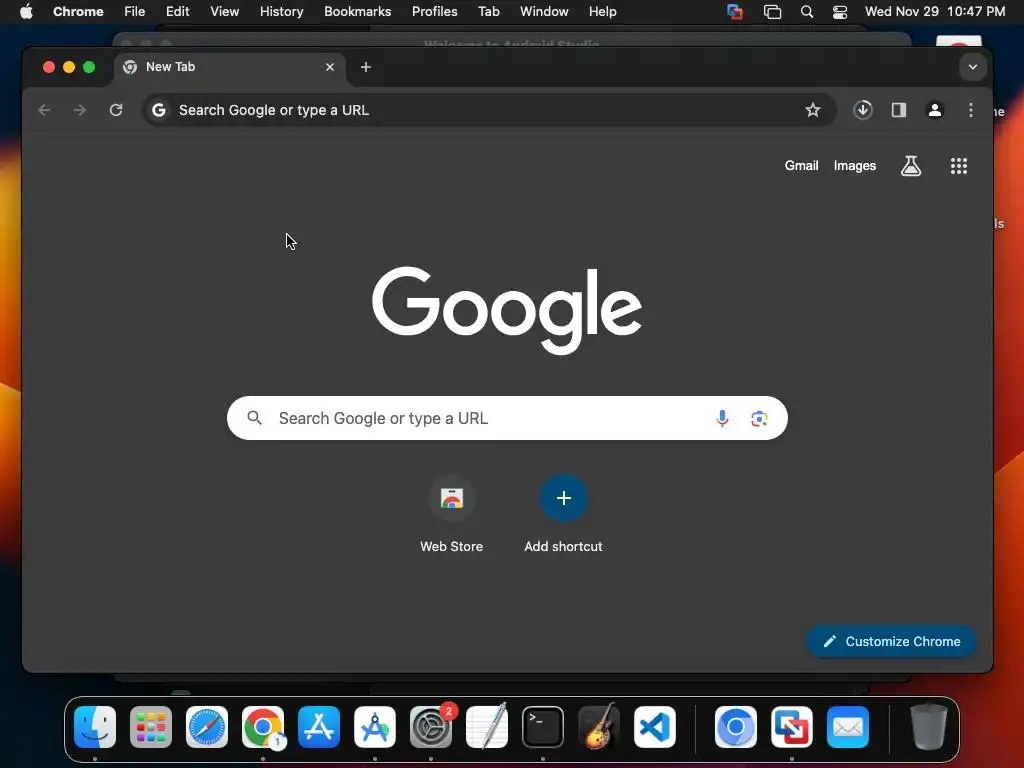1024x768 pixels.
Task: Click the magnifier icon in the search box
Action: click(x=255, y=418)
